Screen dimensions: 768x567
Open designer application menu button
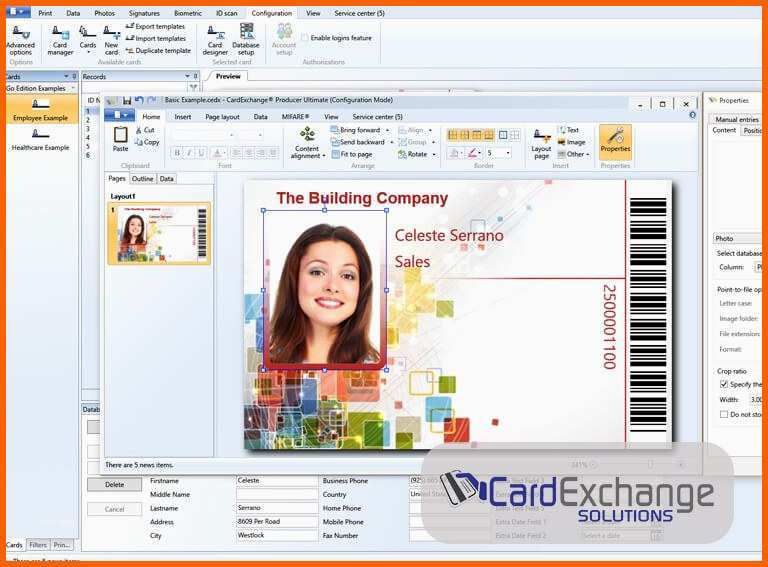click(119, 115)
